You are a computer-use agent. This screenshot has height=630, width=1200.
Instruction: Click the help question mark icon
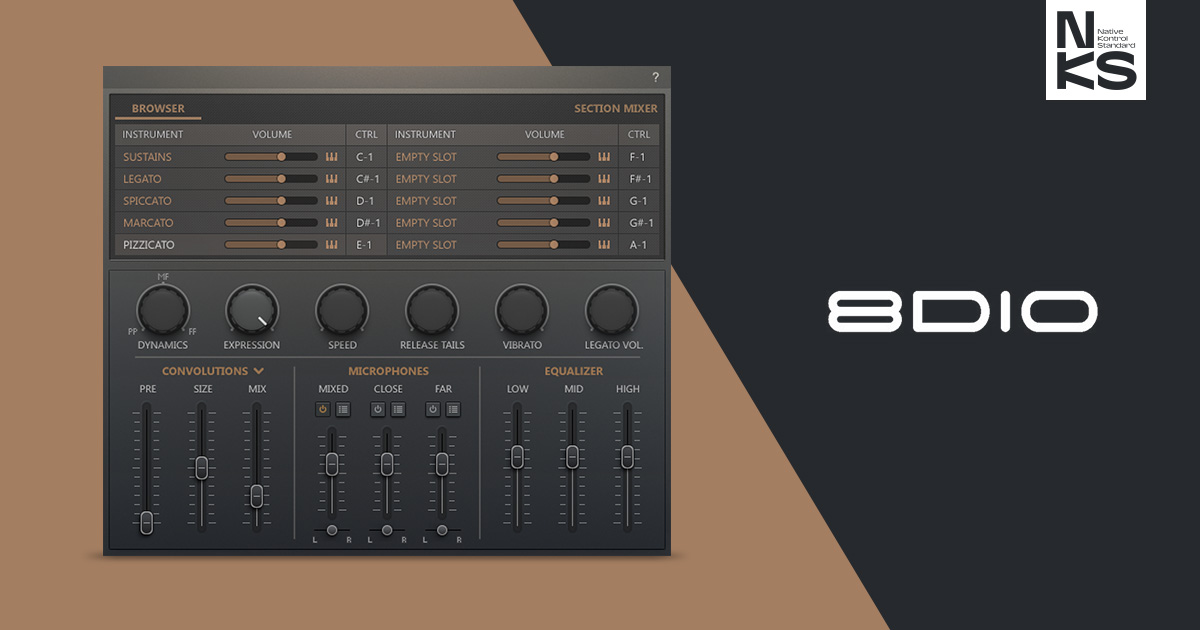657,76
